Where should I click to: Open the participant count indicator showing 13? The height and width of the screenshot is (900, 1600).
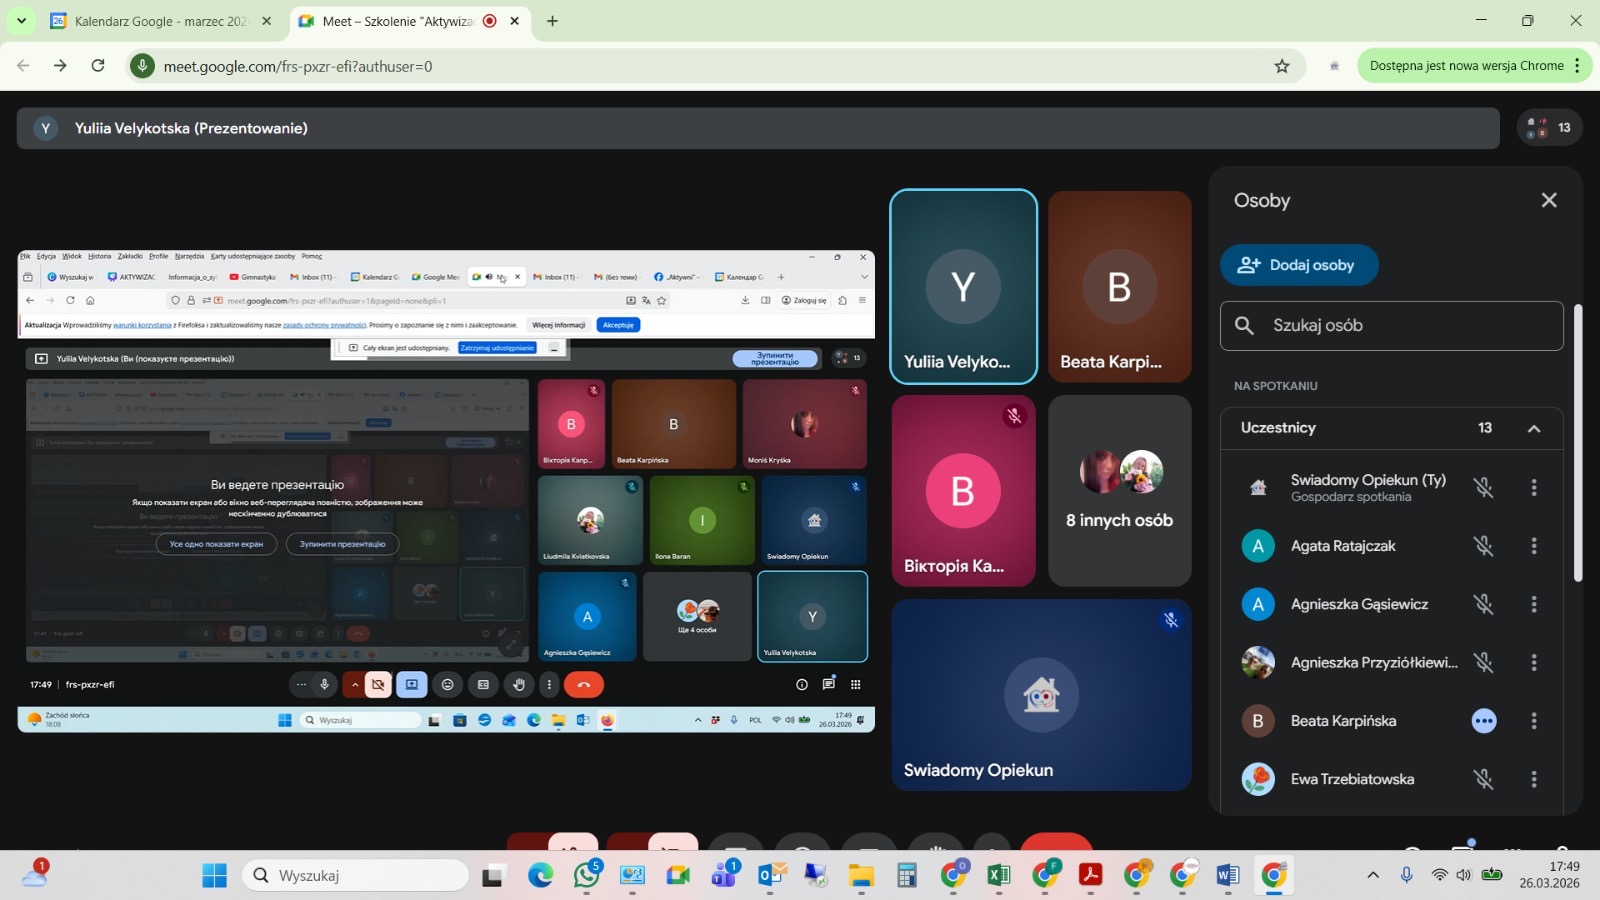1549,128
